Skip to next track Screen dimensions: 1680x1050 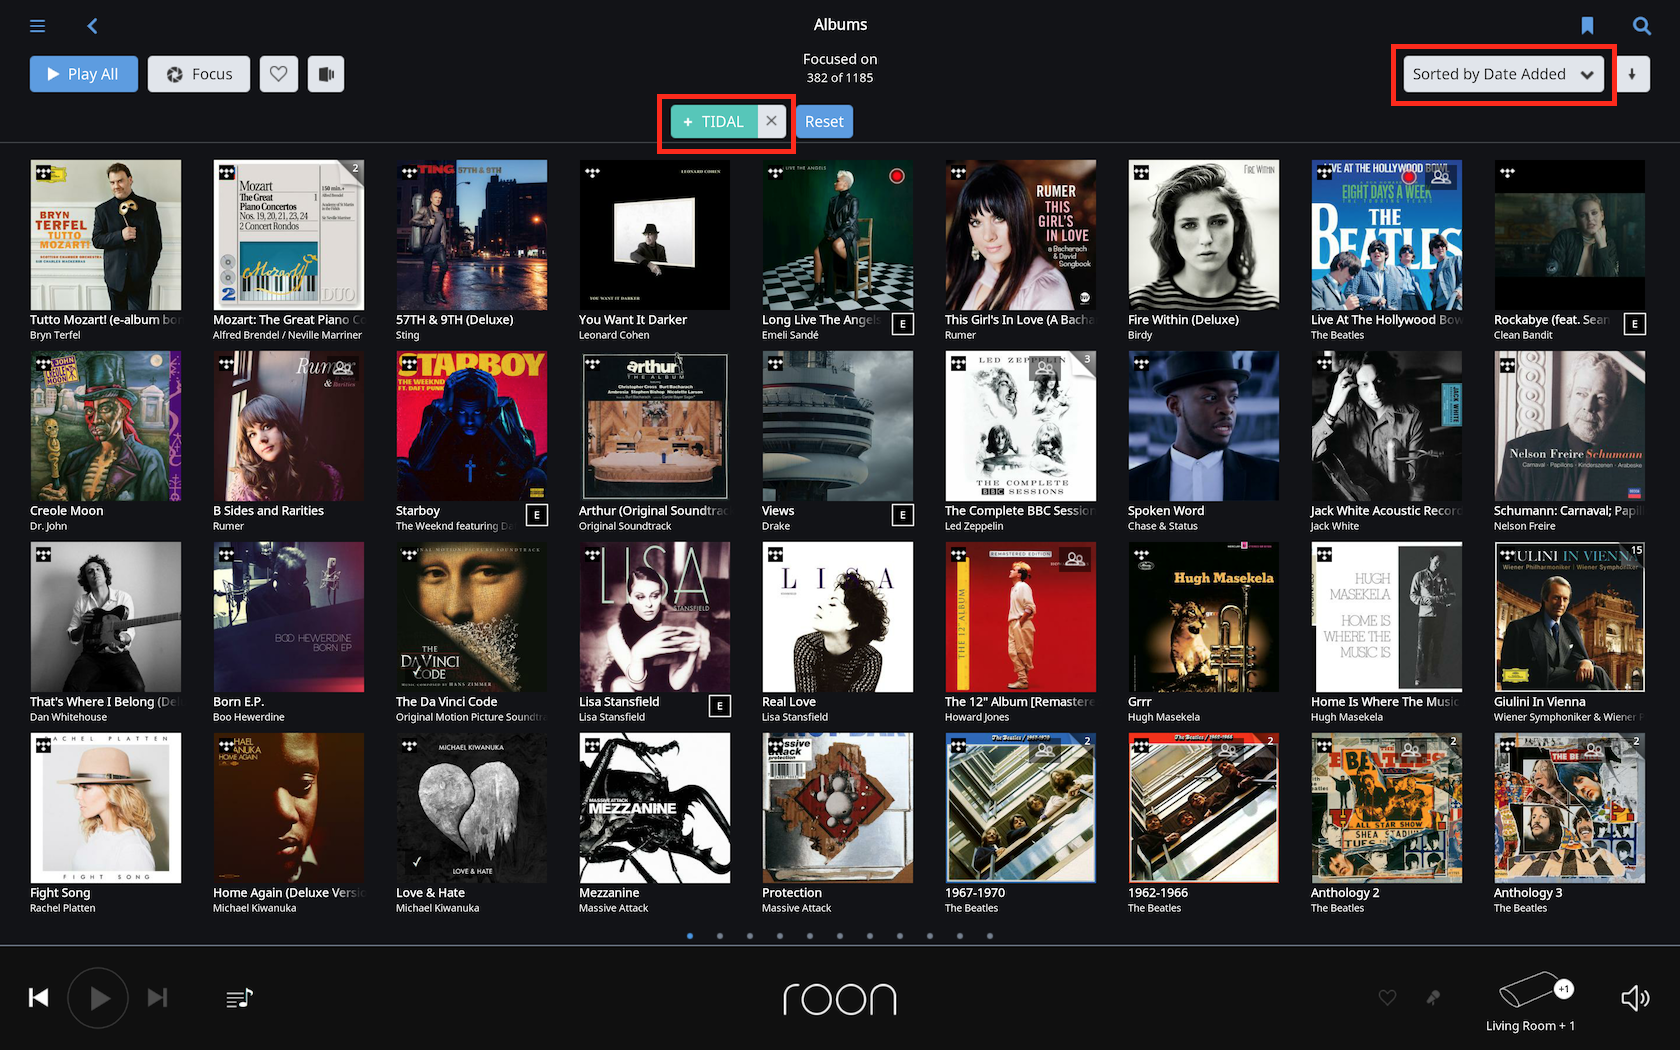(157, 998)
